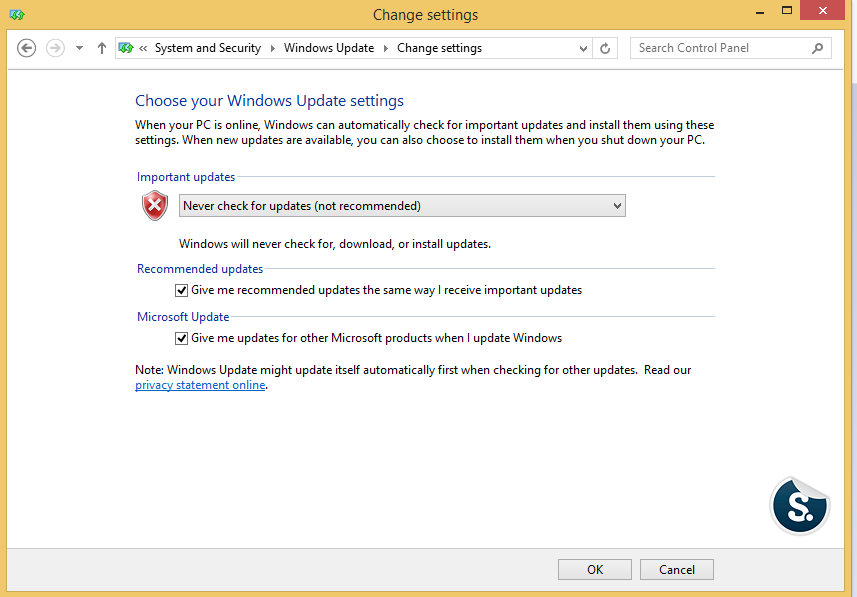
Task: Click the Control Panel icon in the address bar
Action: tap(125, 47)
